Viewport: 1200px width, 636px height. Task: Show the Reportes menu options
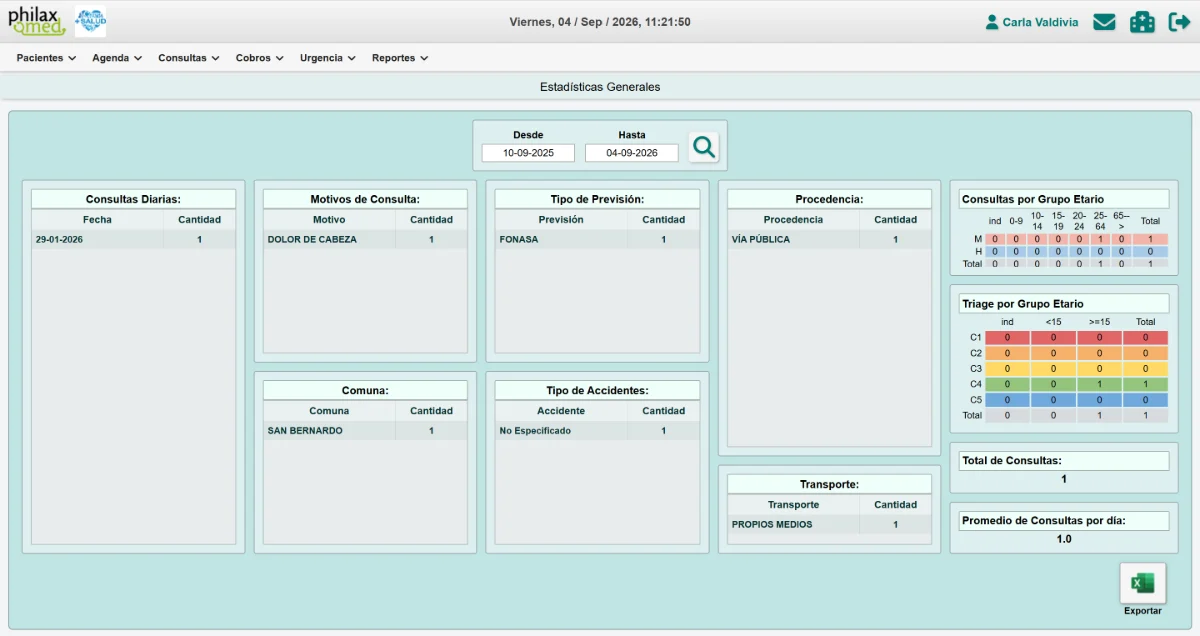click(x=400, y=58)
